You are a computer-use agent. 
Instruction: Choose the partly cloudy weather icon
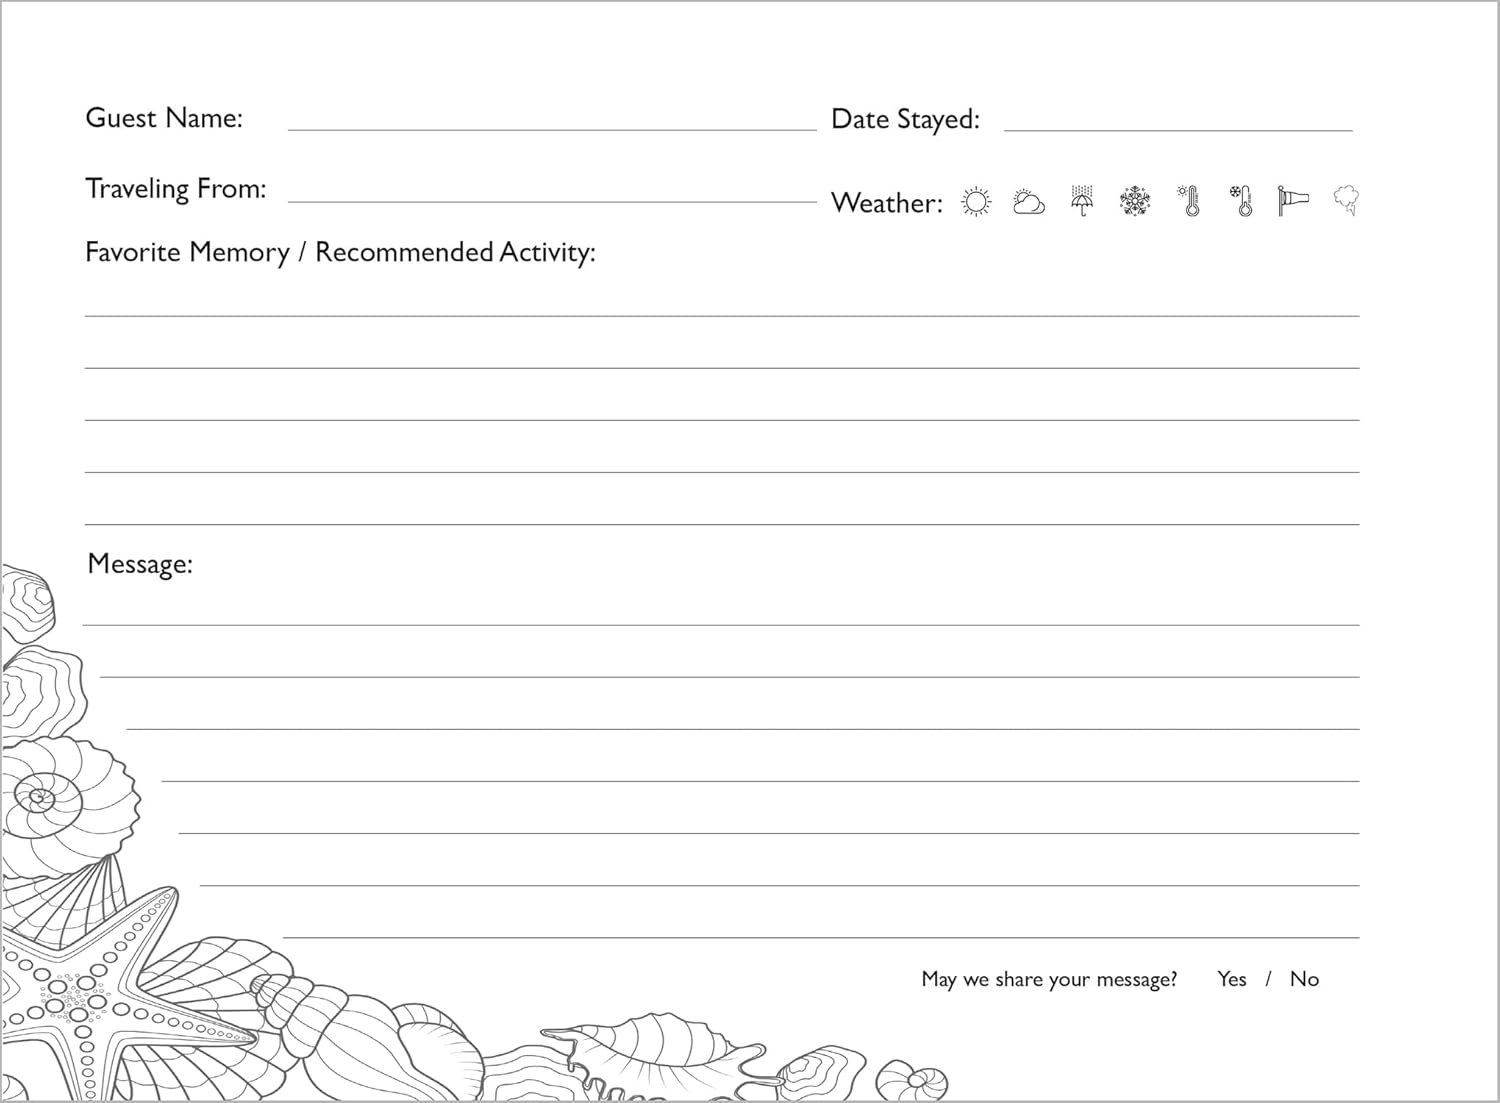click(1028, 203)
